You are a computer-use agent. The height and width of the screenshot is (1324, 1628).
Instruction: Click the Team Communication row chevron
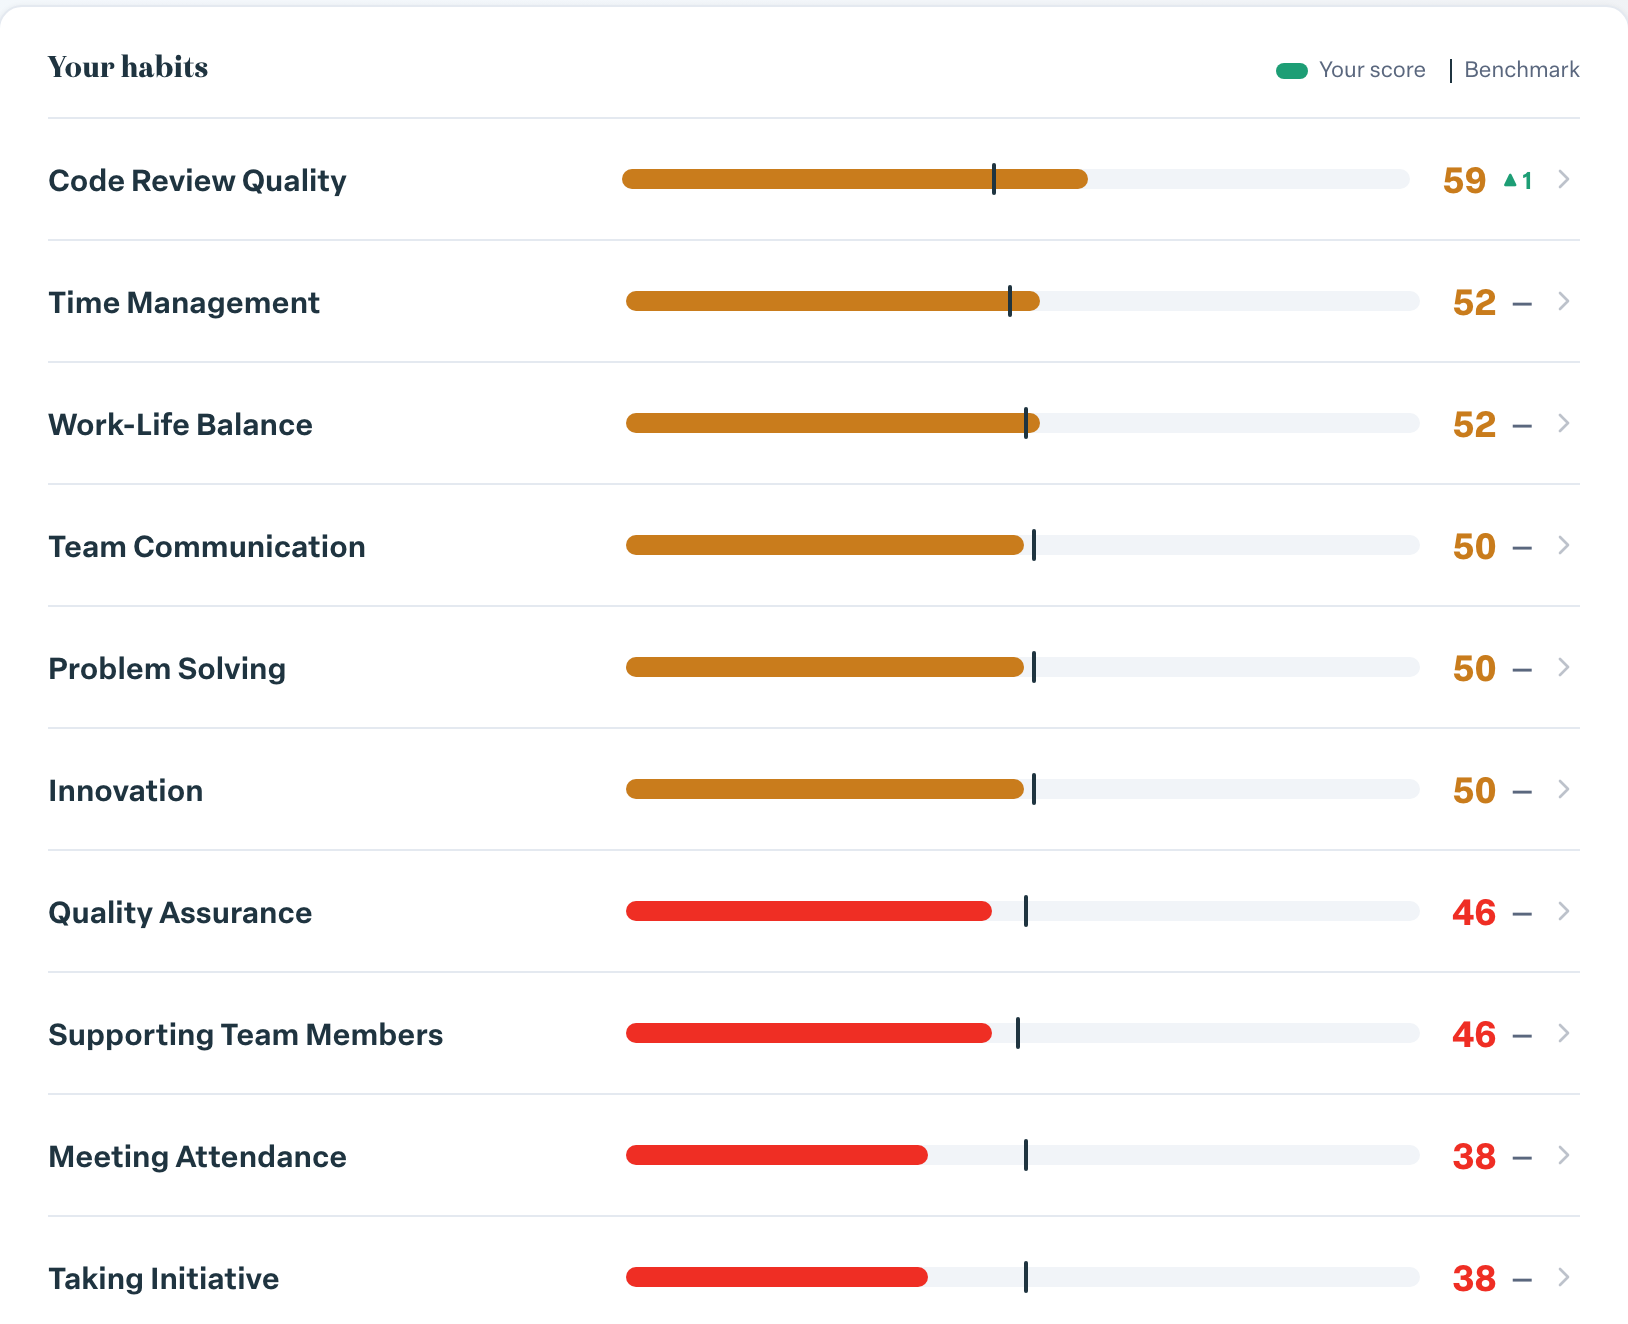(1564, 545)
